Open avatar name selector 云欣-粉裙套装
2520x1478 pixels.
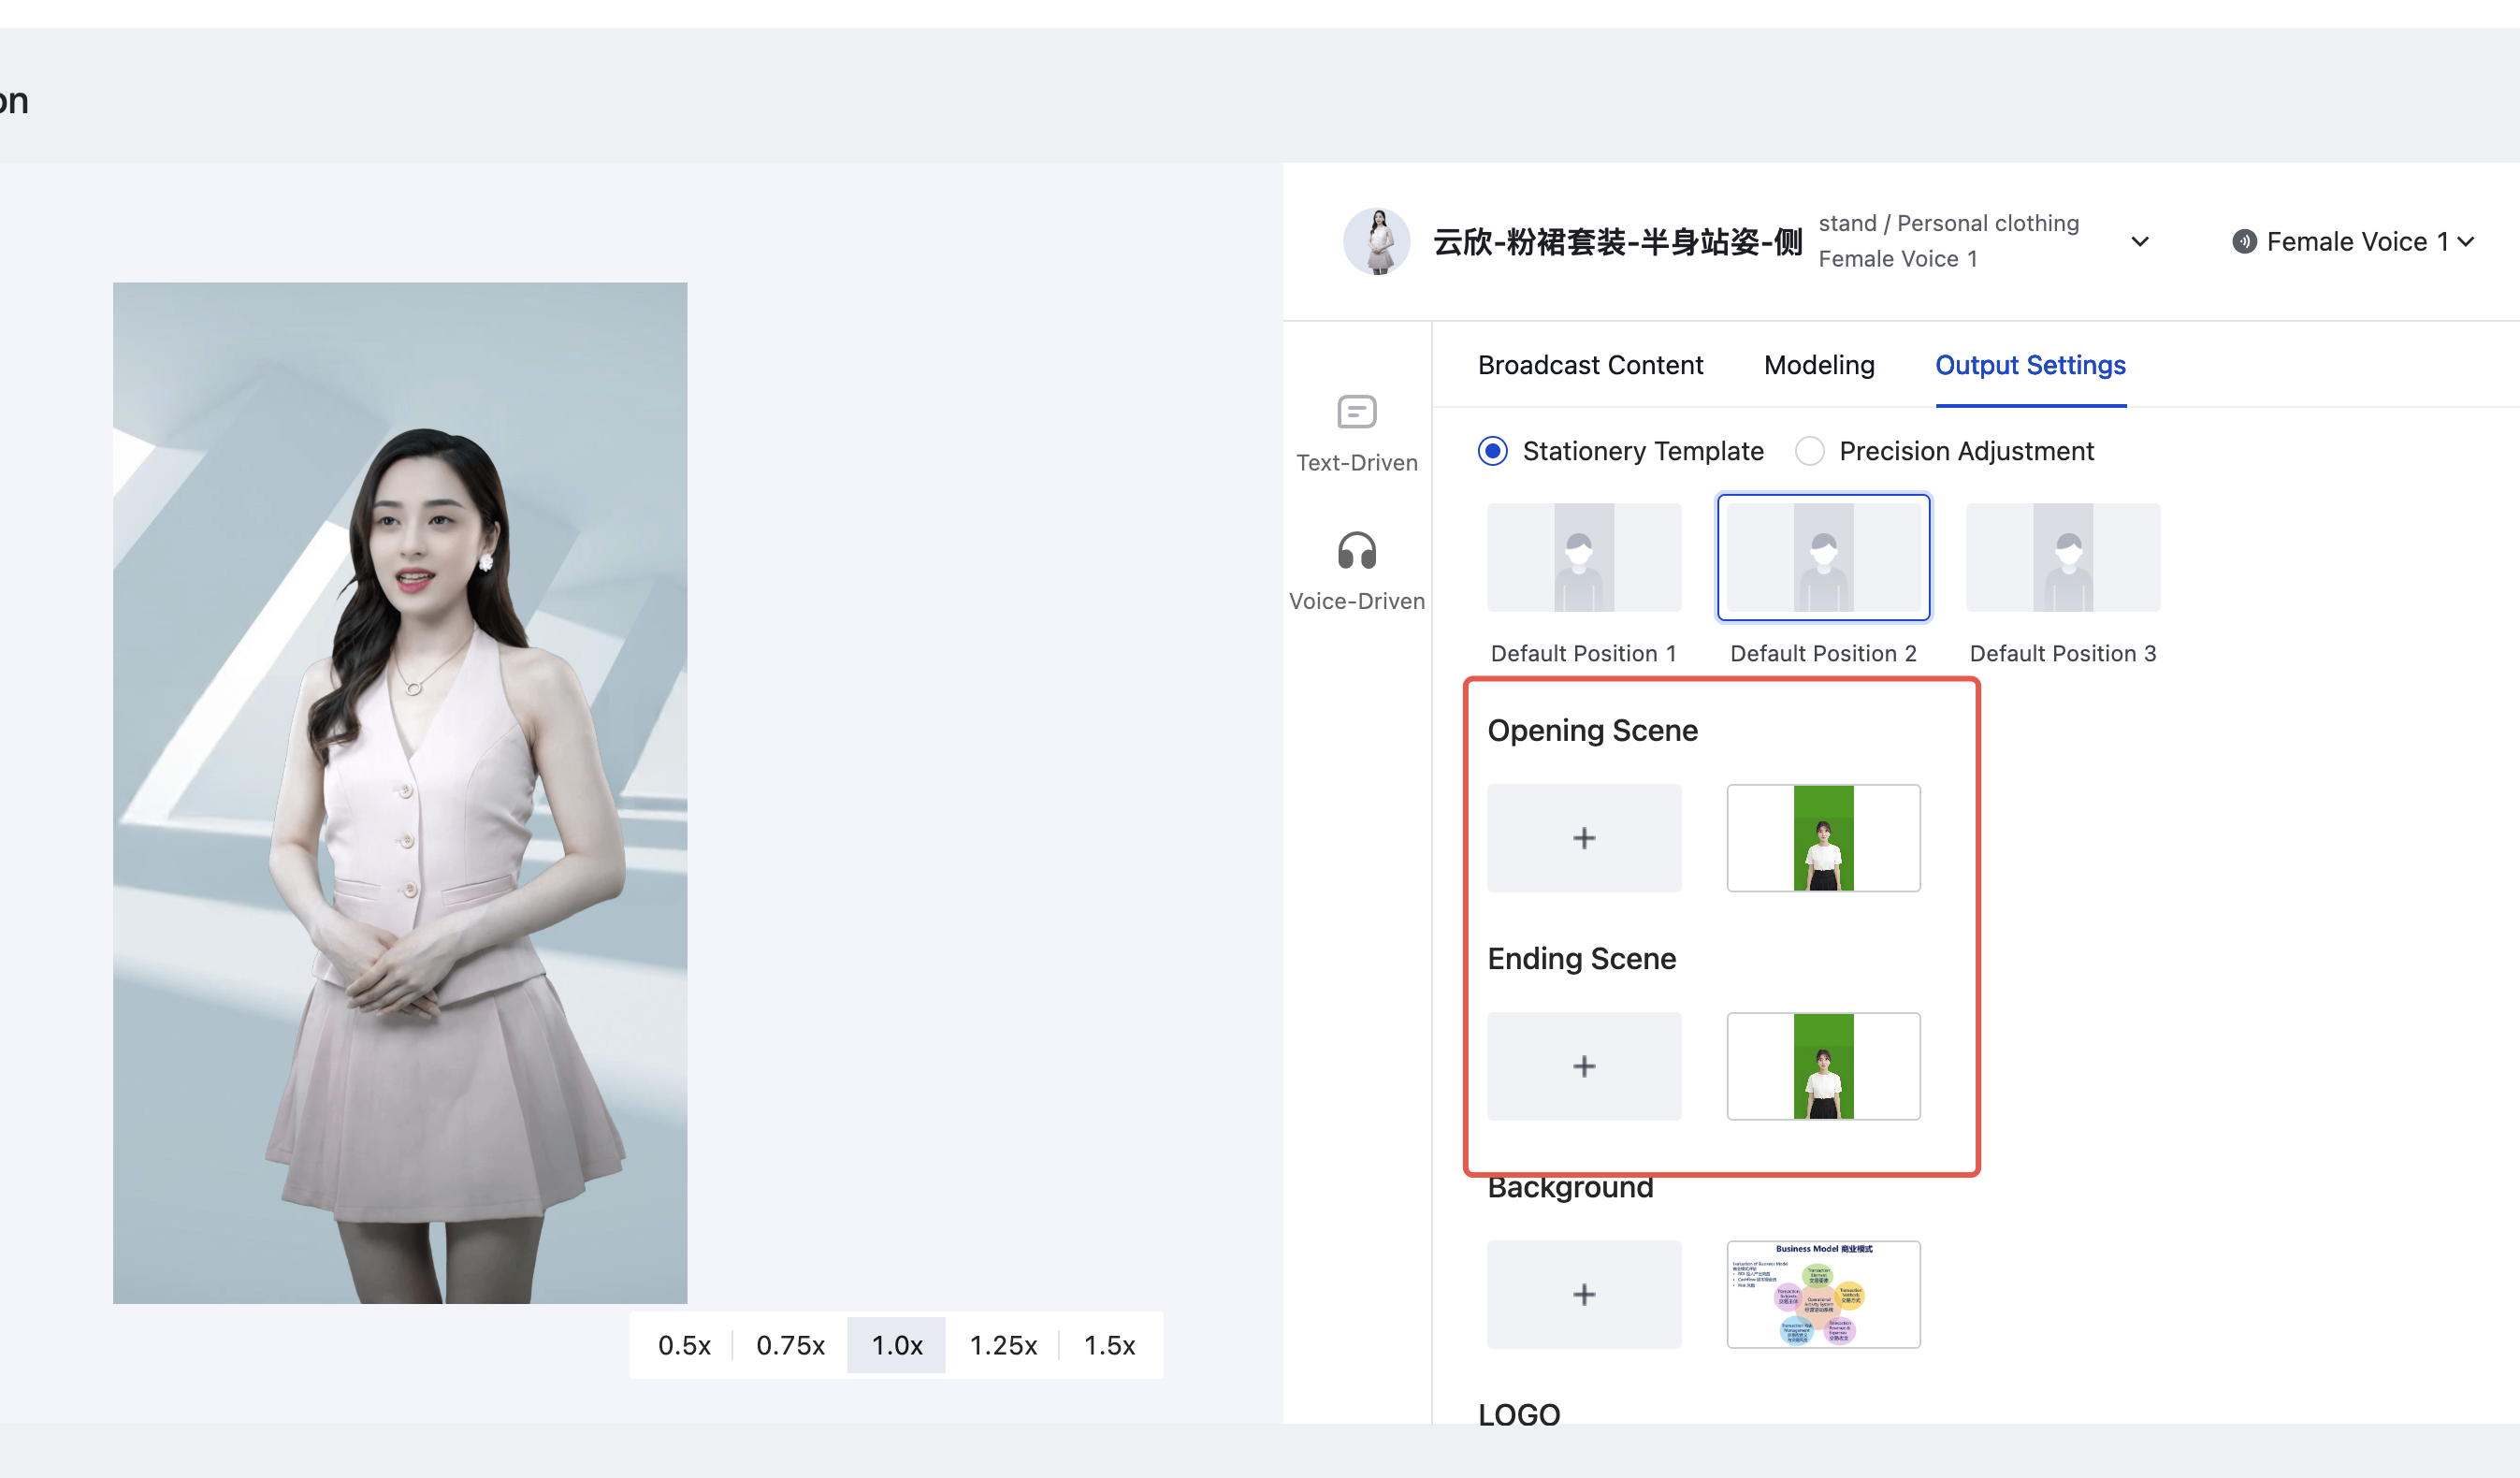click(x=1616, y=242)
